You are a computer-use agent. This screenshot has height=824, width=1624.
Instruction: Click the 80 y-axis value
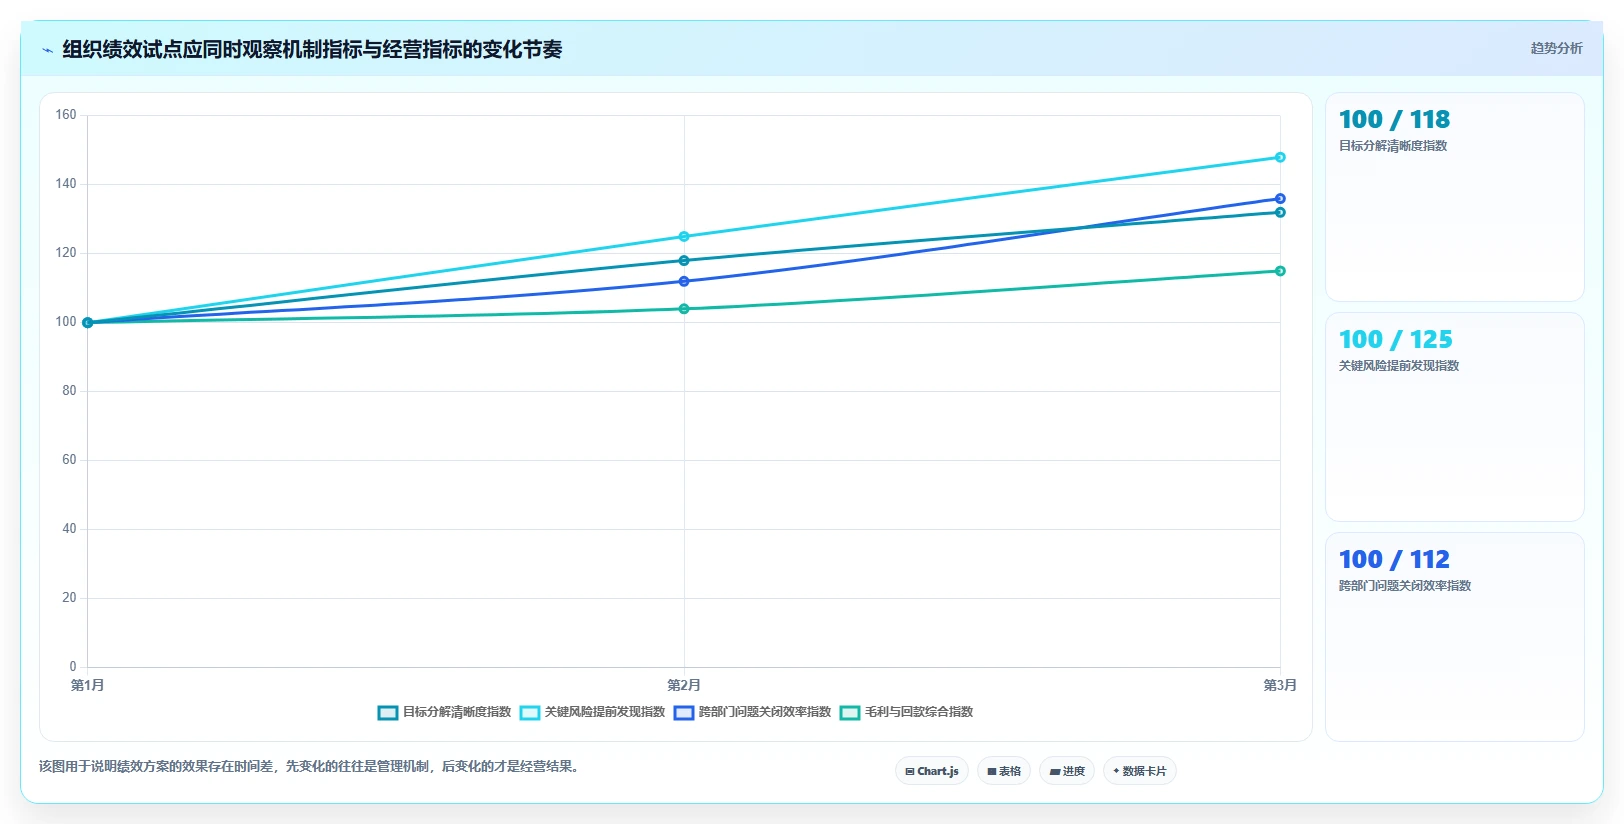coord(69,391)
